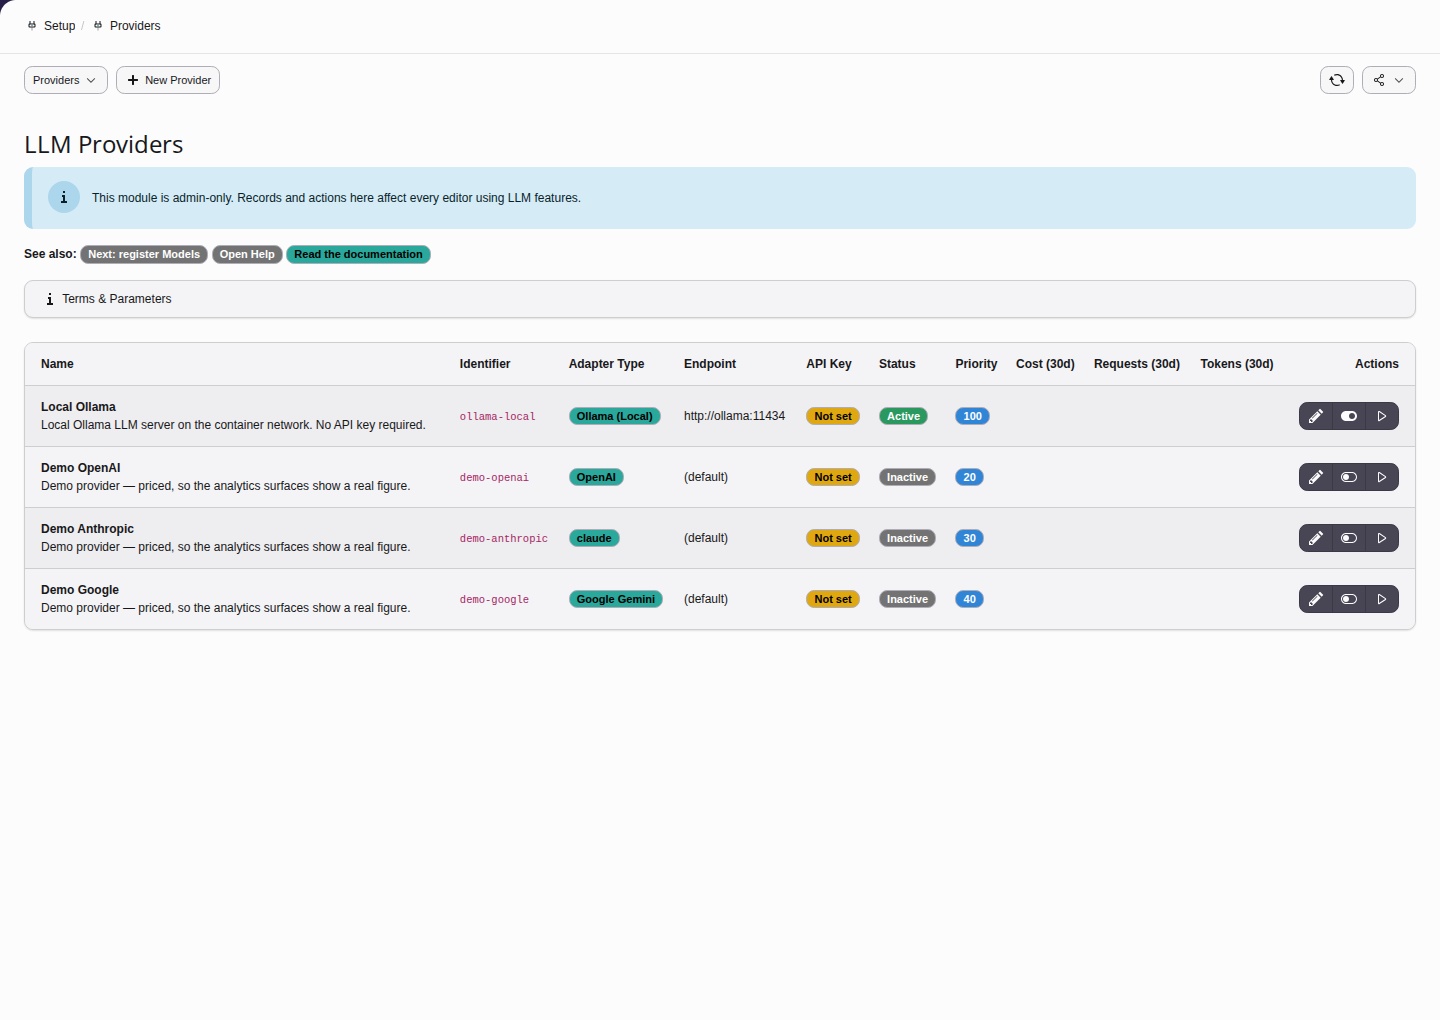The width and height of the screenshot is (1440, 1020).
Task: Click the ollama-local identifier
Action: click(x=497, y=417)
